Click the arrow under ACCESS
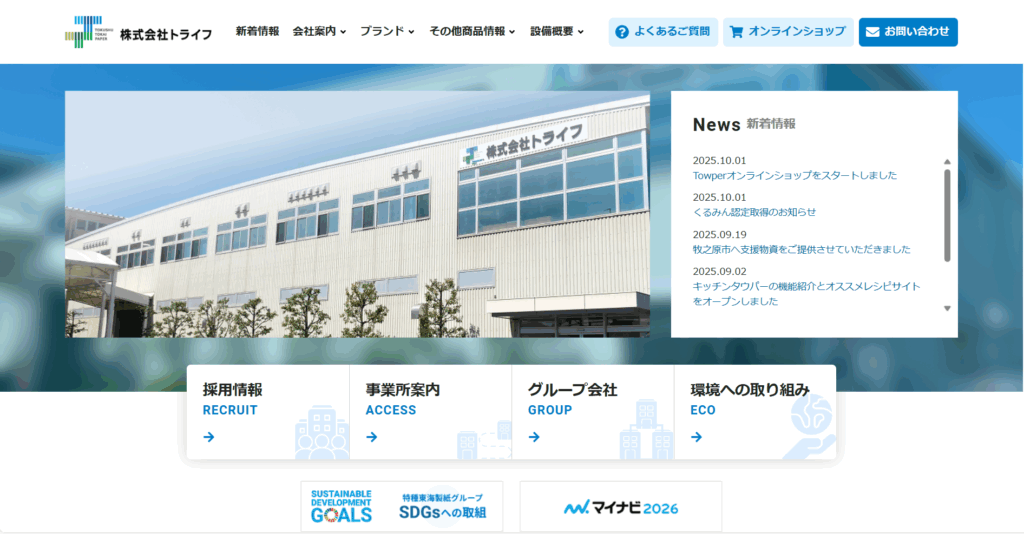Screen dimensions: 1024x534 (371, 437)
